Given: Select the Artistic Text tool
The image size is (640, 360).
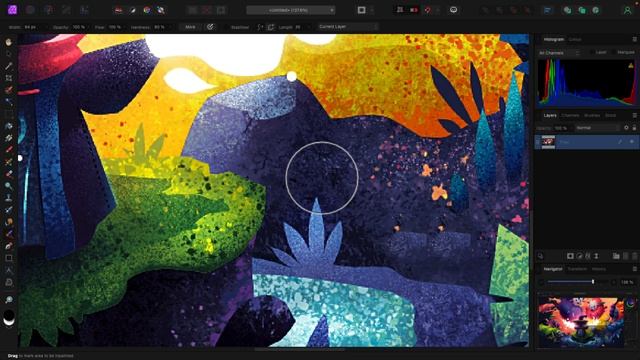Looking at the screenshot, I should [9, 270].
